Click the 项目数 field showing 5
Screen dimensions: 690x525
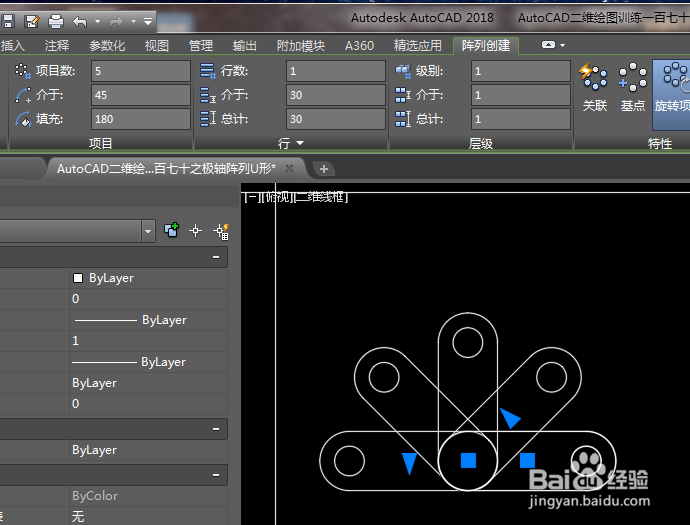tap(141, 71)
